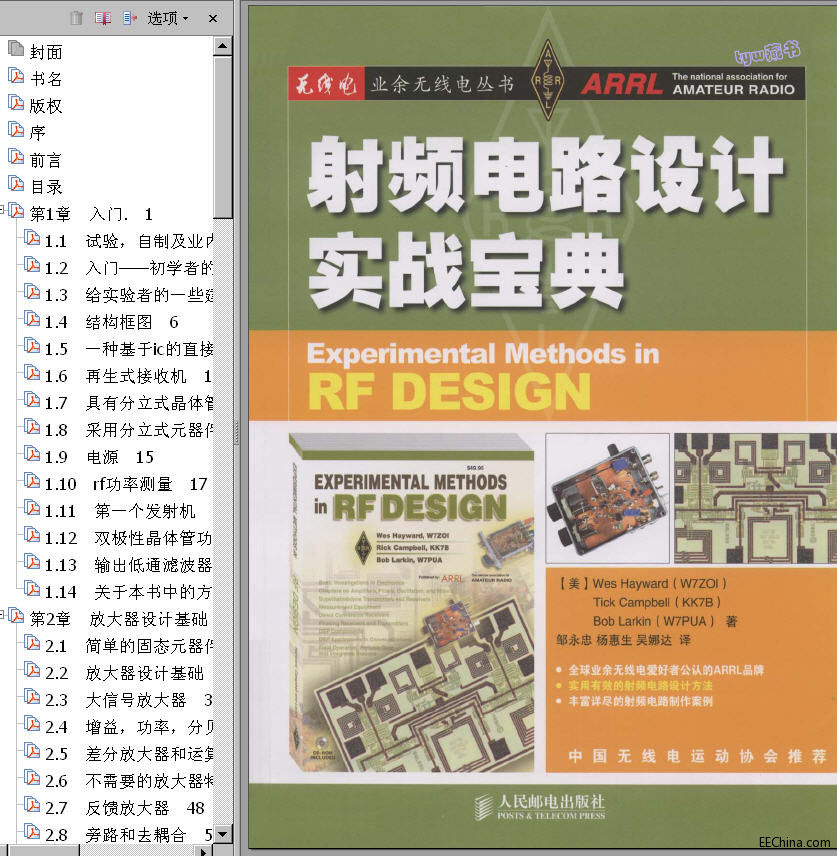Go to bookmark 2.5 差分放大器和运算
Viewport: 837px width, 856px height.
tap(129, 754)
